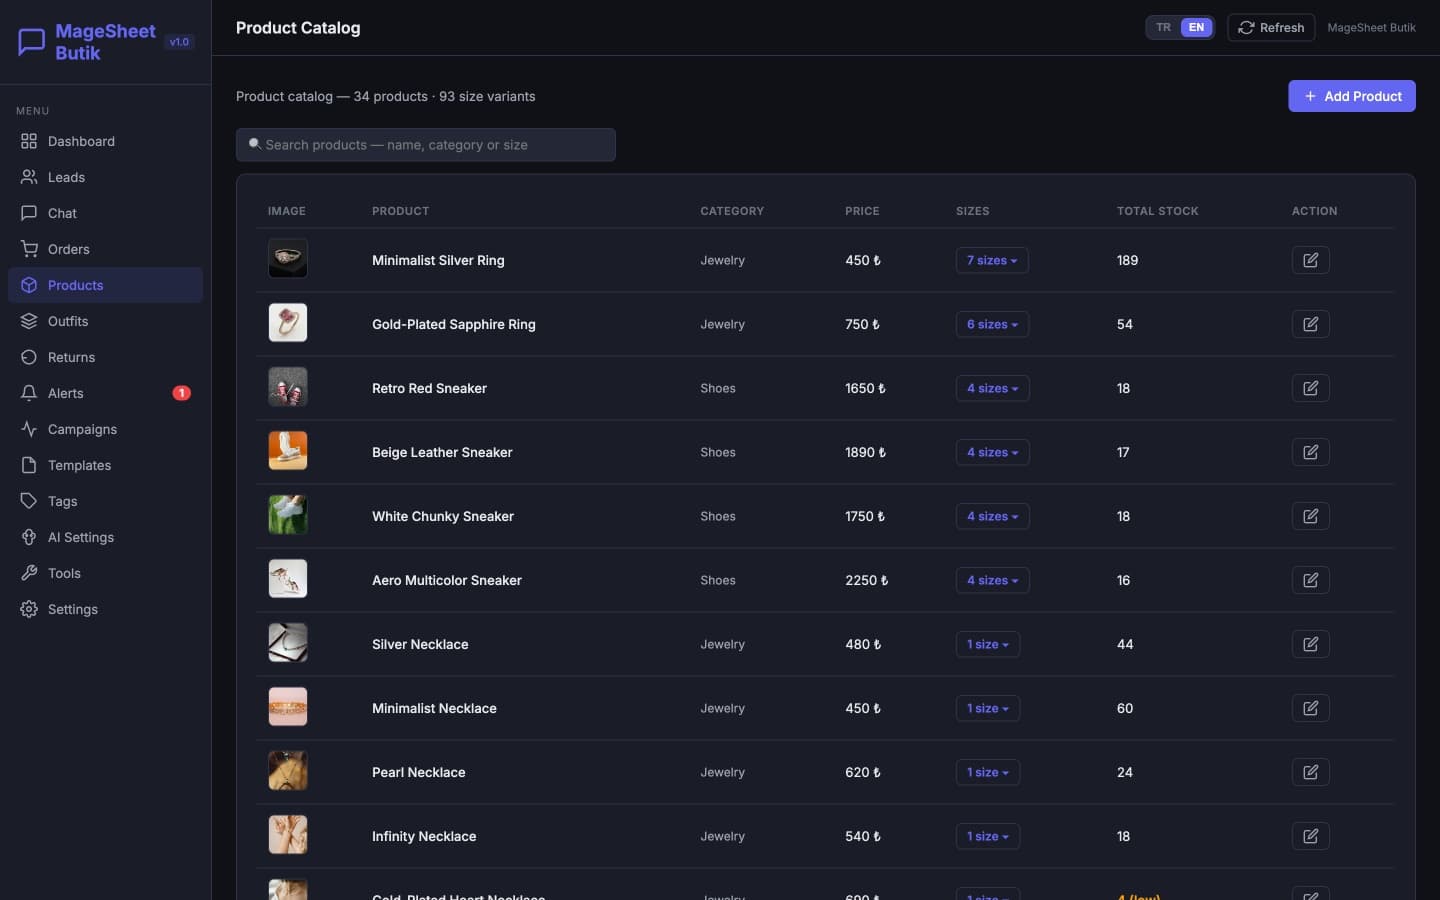The width and height of the screenshot is (1440, 900).
Task: Open Minimalist Silver Ring thumbnail image
Action: [288, 259]
